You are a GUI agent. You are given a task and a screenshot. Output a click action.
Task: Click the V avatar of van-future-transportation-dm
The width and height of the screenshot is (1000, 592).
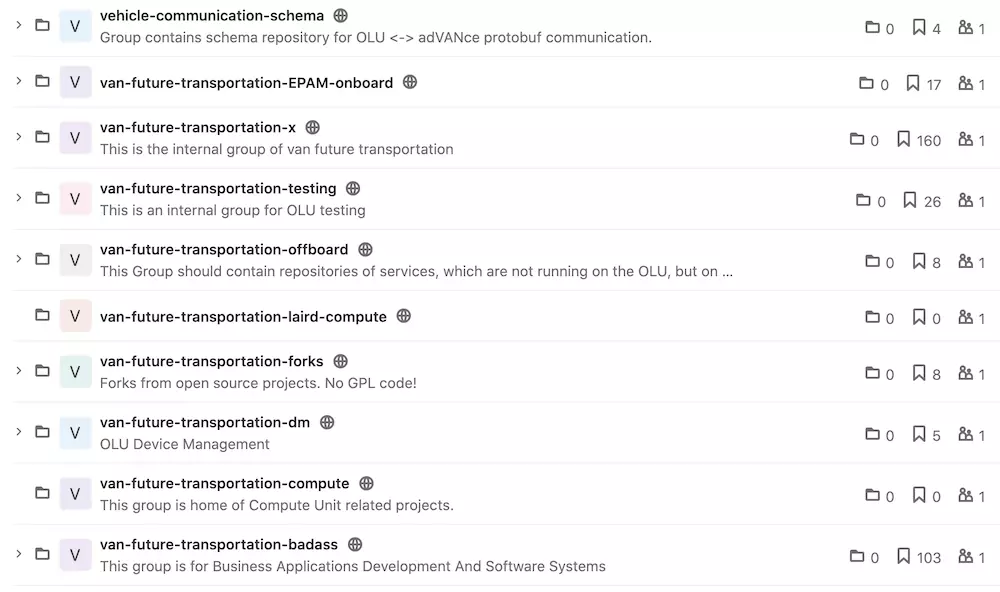[x=75, y=433]
